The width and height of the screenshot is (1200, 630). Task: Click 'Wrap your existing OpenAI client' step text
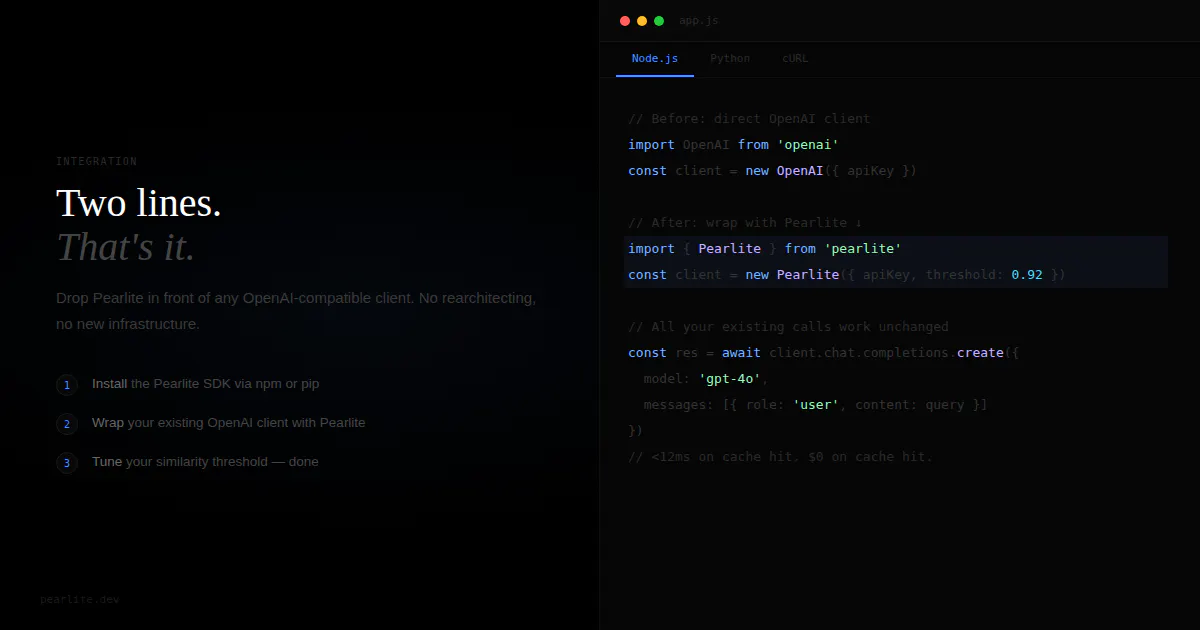pyautogui.click(x=228, y=422)
